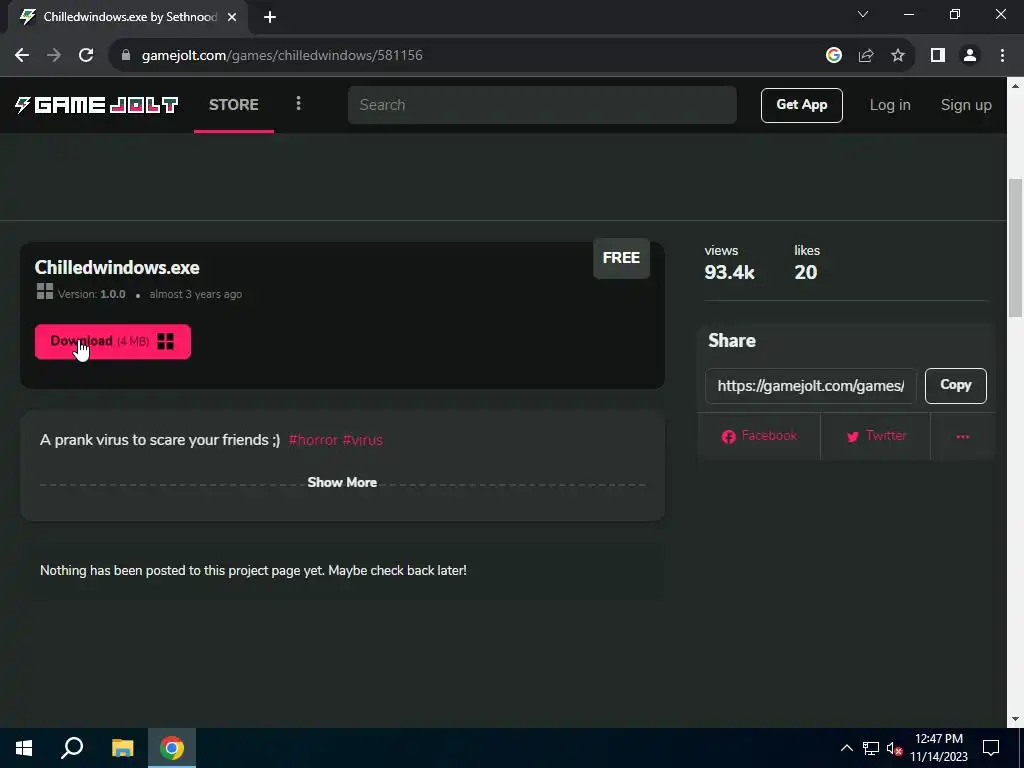This screenshot has height=768, width=1024.
Task: Open the #horror hashtag link
Action: point(313,440)
